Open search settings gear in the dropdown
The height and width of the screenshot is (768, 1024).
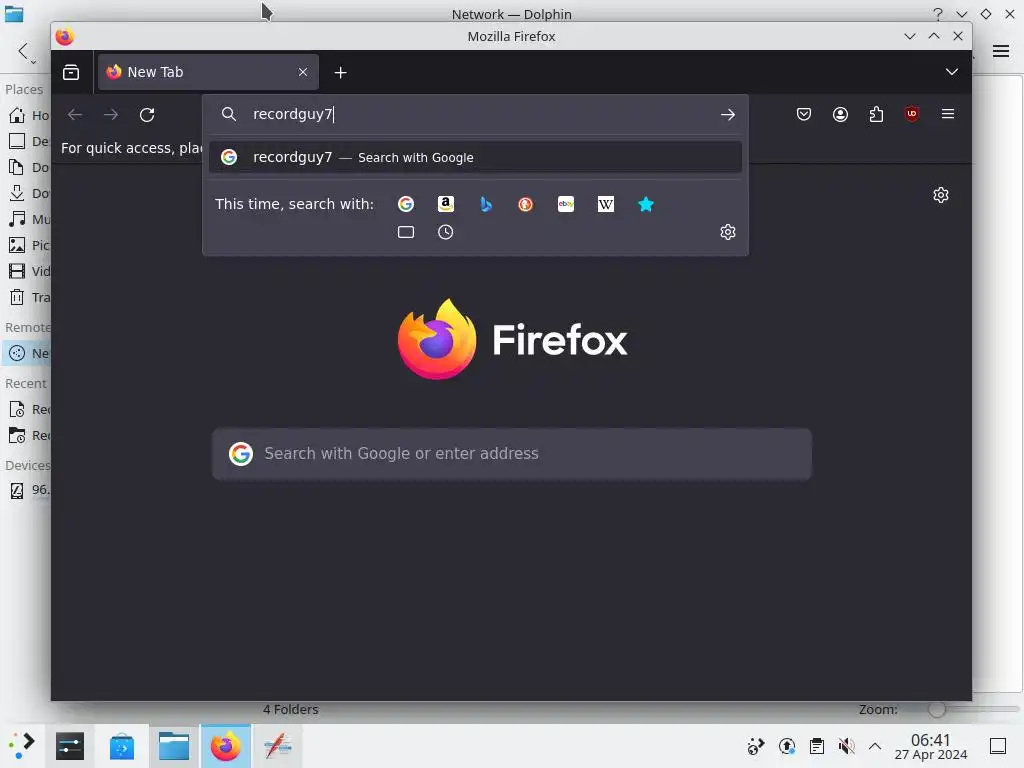[x=728, y=232]
